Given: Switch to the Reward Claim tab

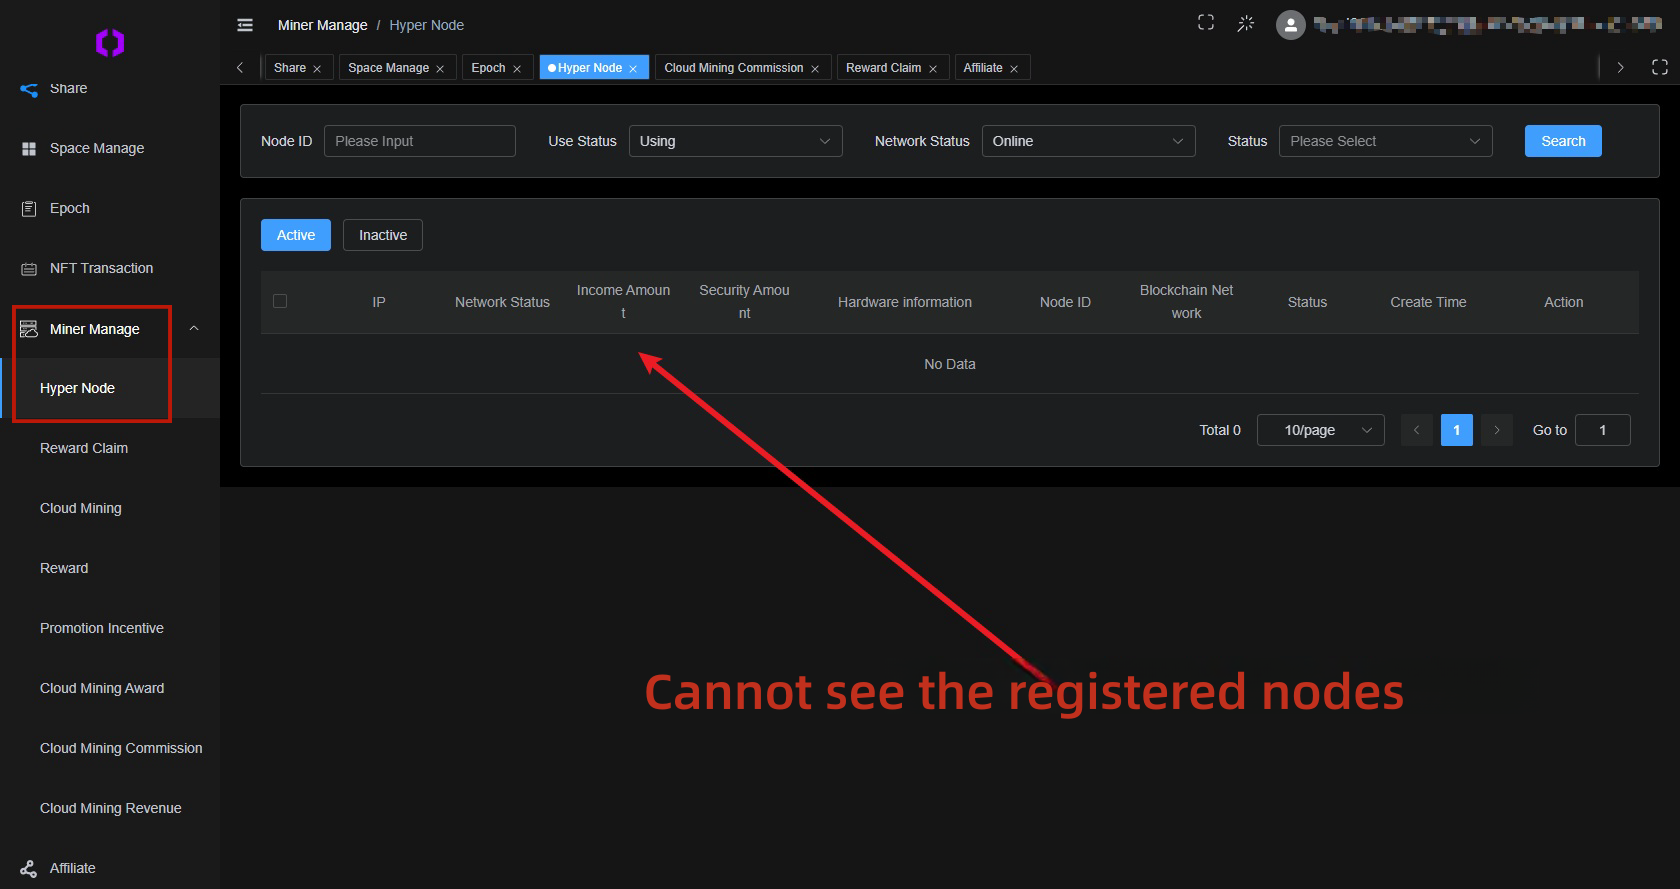Looking at the screenshot, I should [883, 68].
